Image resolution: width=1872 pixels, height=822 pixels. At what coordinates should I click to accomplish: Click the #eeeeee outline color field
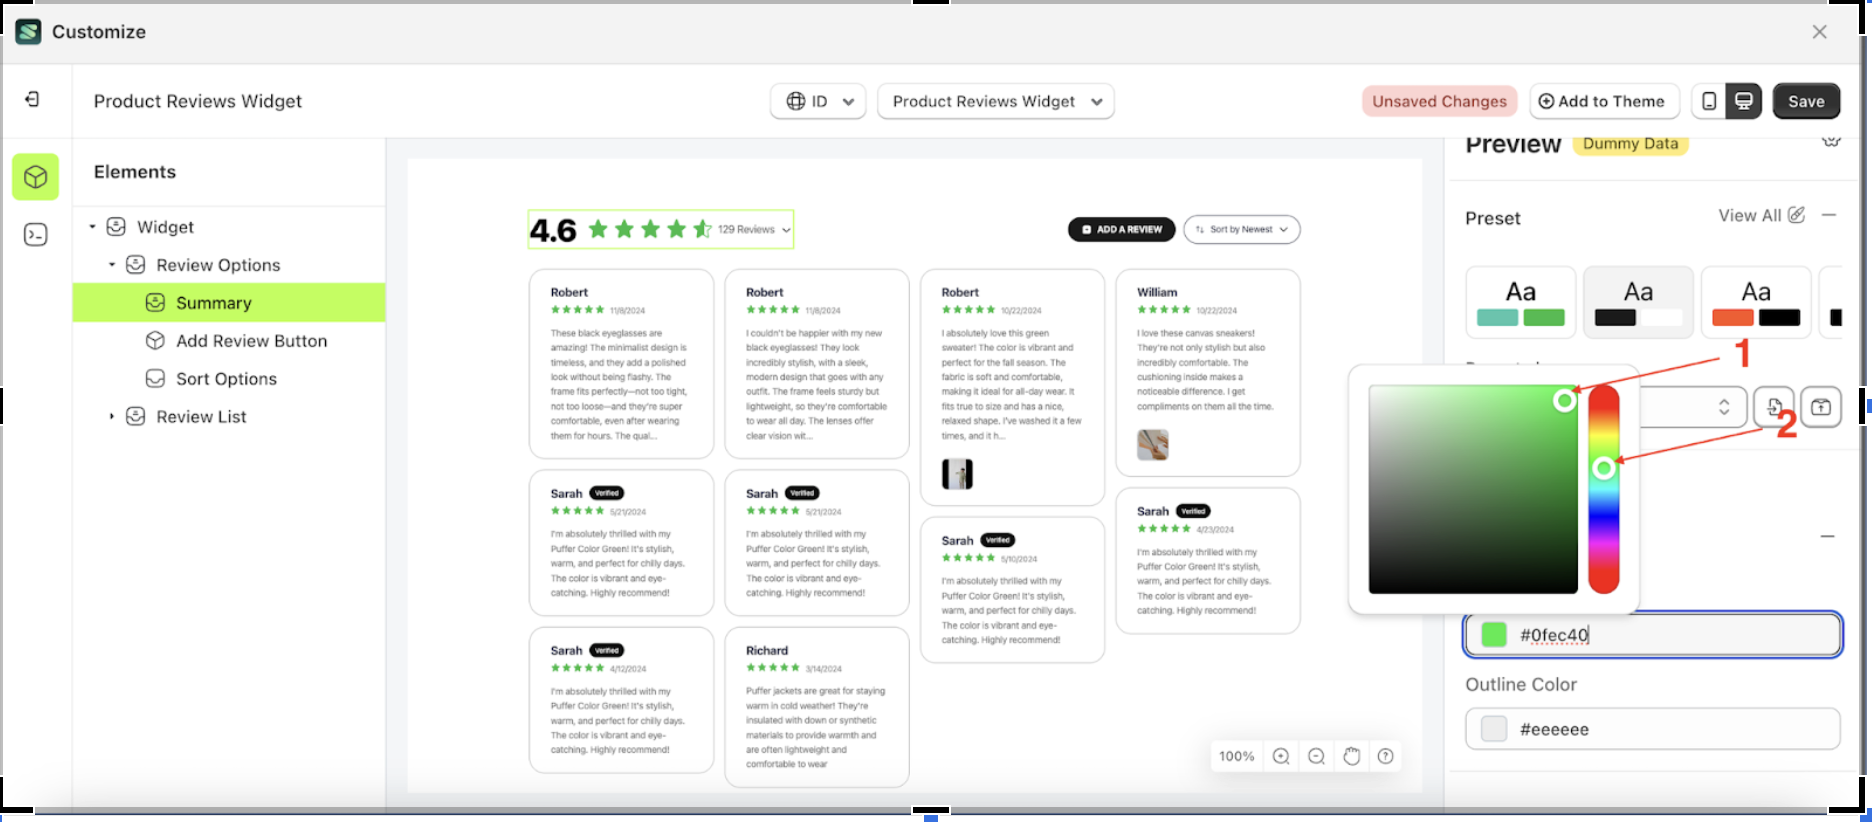pyautogui.click(x=1653, y=729)
